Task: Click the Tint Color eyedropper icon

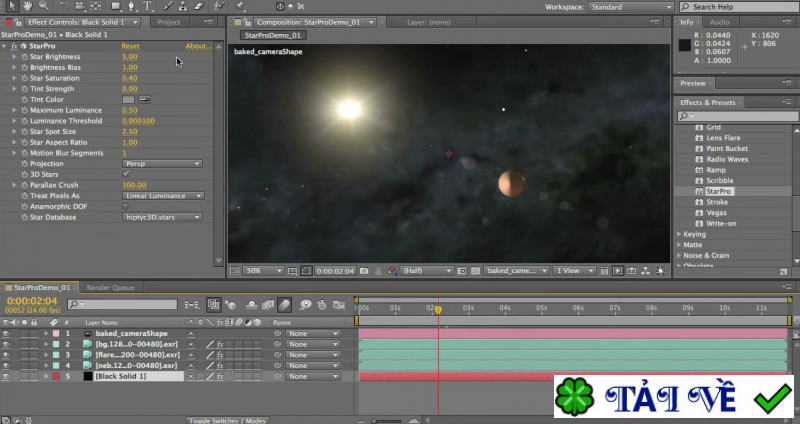Action: click(144, 99)
